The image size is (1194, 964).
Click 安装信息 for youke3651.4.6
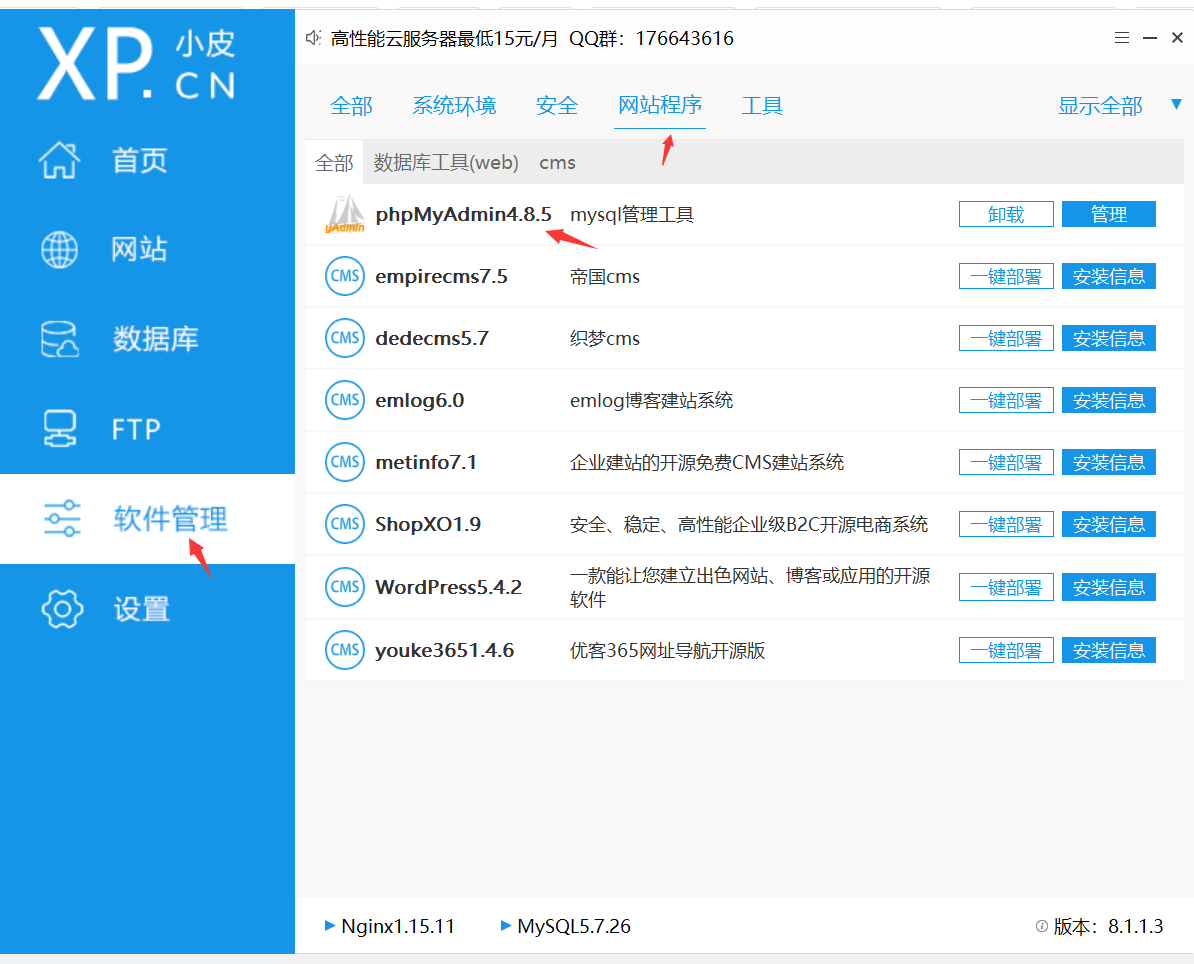click(x=1109, y=650)
